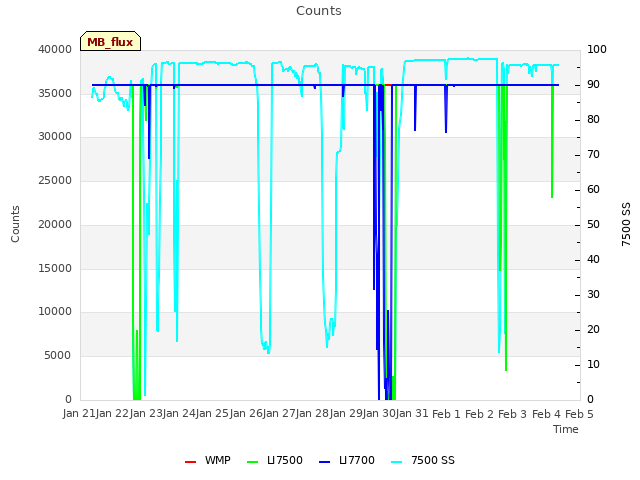This screenshot has width=640, height=480.
Task: Click the Time axis label
Action: [566, 429]
